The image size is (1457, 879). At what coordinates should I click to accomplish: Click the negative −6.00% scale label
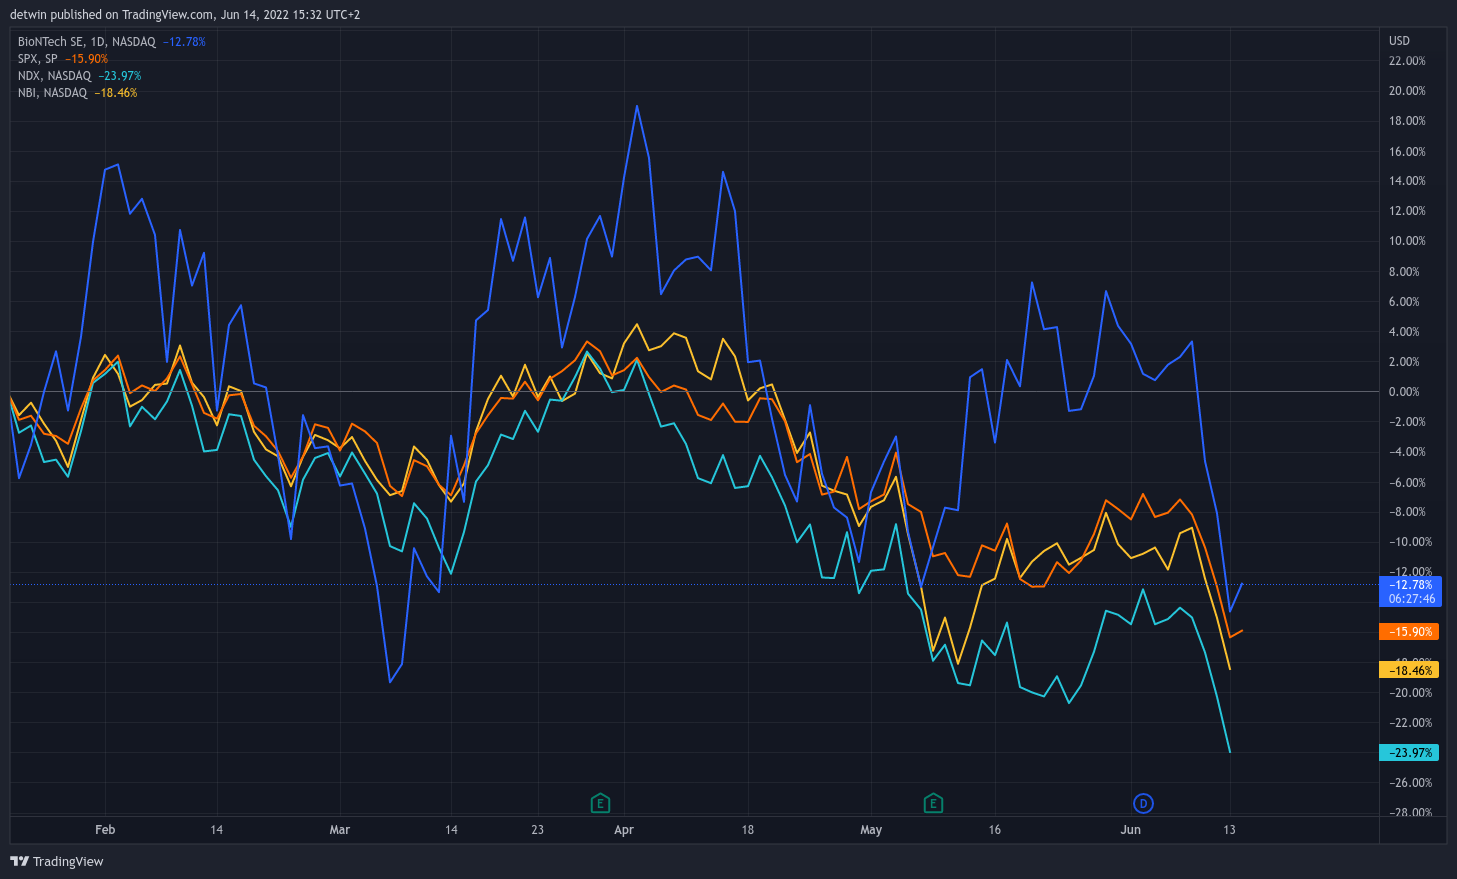coord(1407,483)
